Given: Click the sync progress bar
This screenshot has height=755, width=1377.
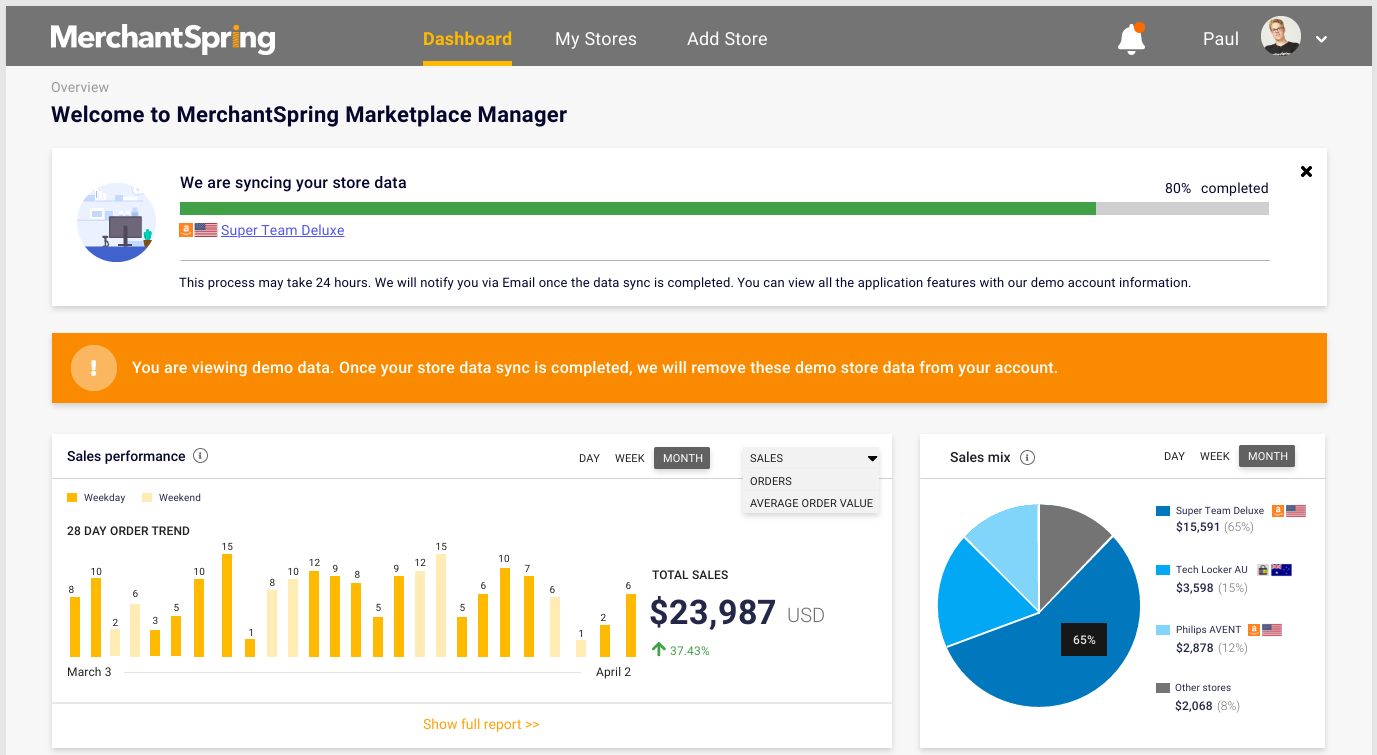Looking at the screenshot, I should tap(724, 208).
